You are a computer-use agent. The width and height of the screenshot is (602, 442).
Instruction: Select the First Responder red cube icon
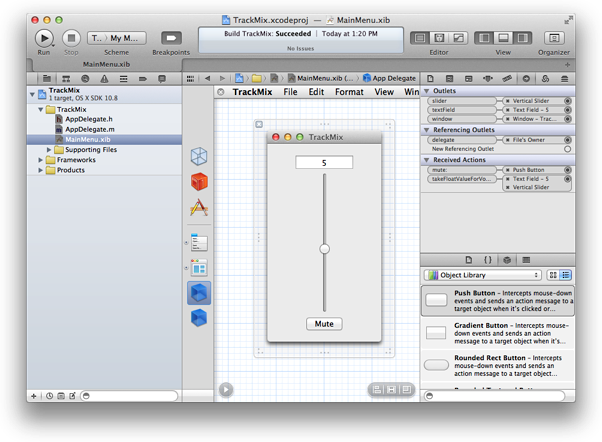pyautogui.click(x=199, y=182)
